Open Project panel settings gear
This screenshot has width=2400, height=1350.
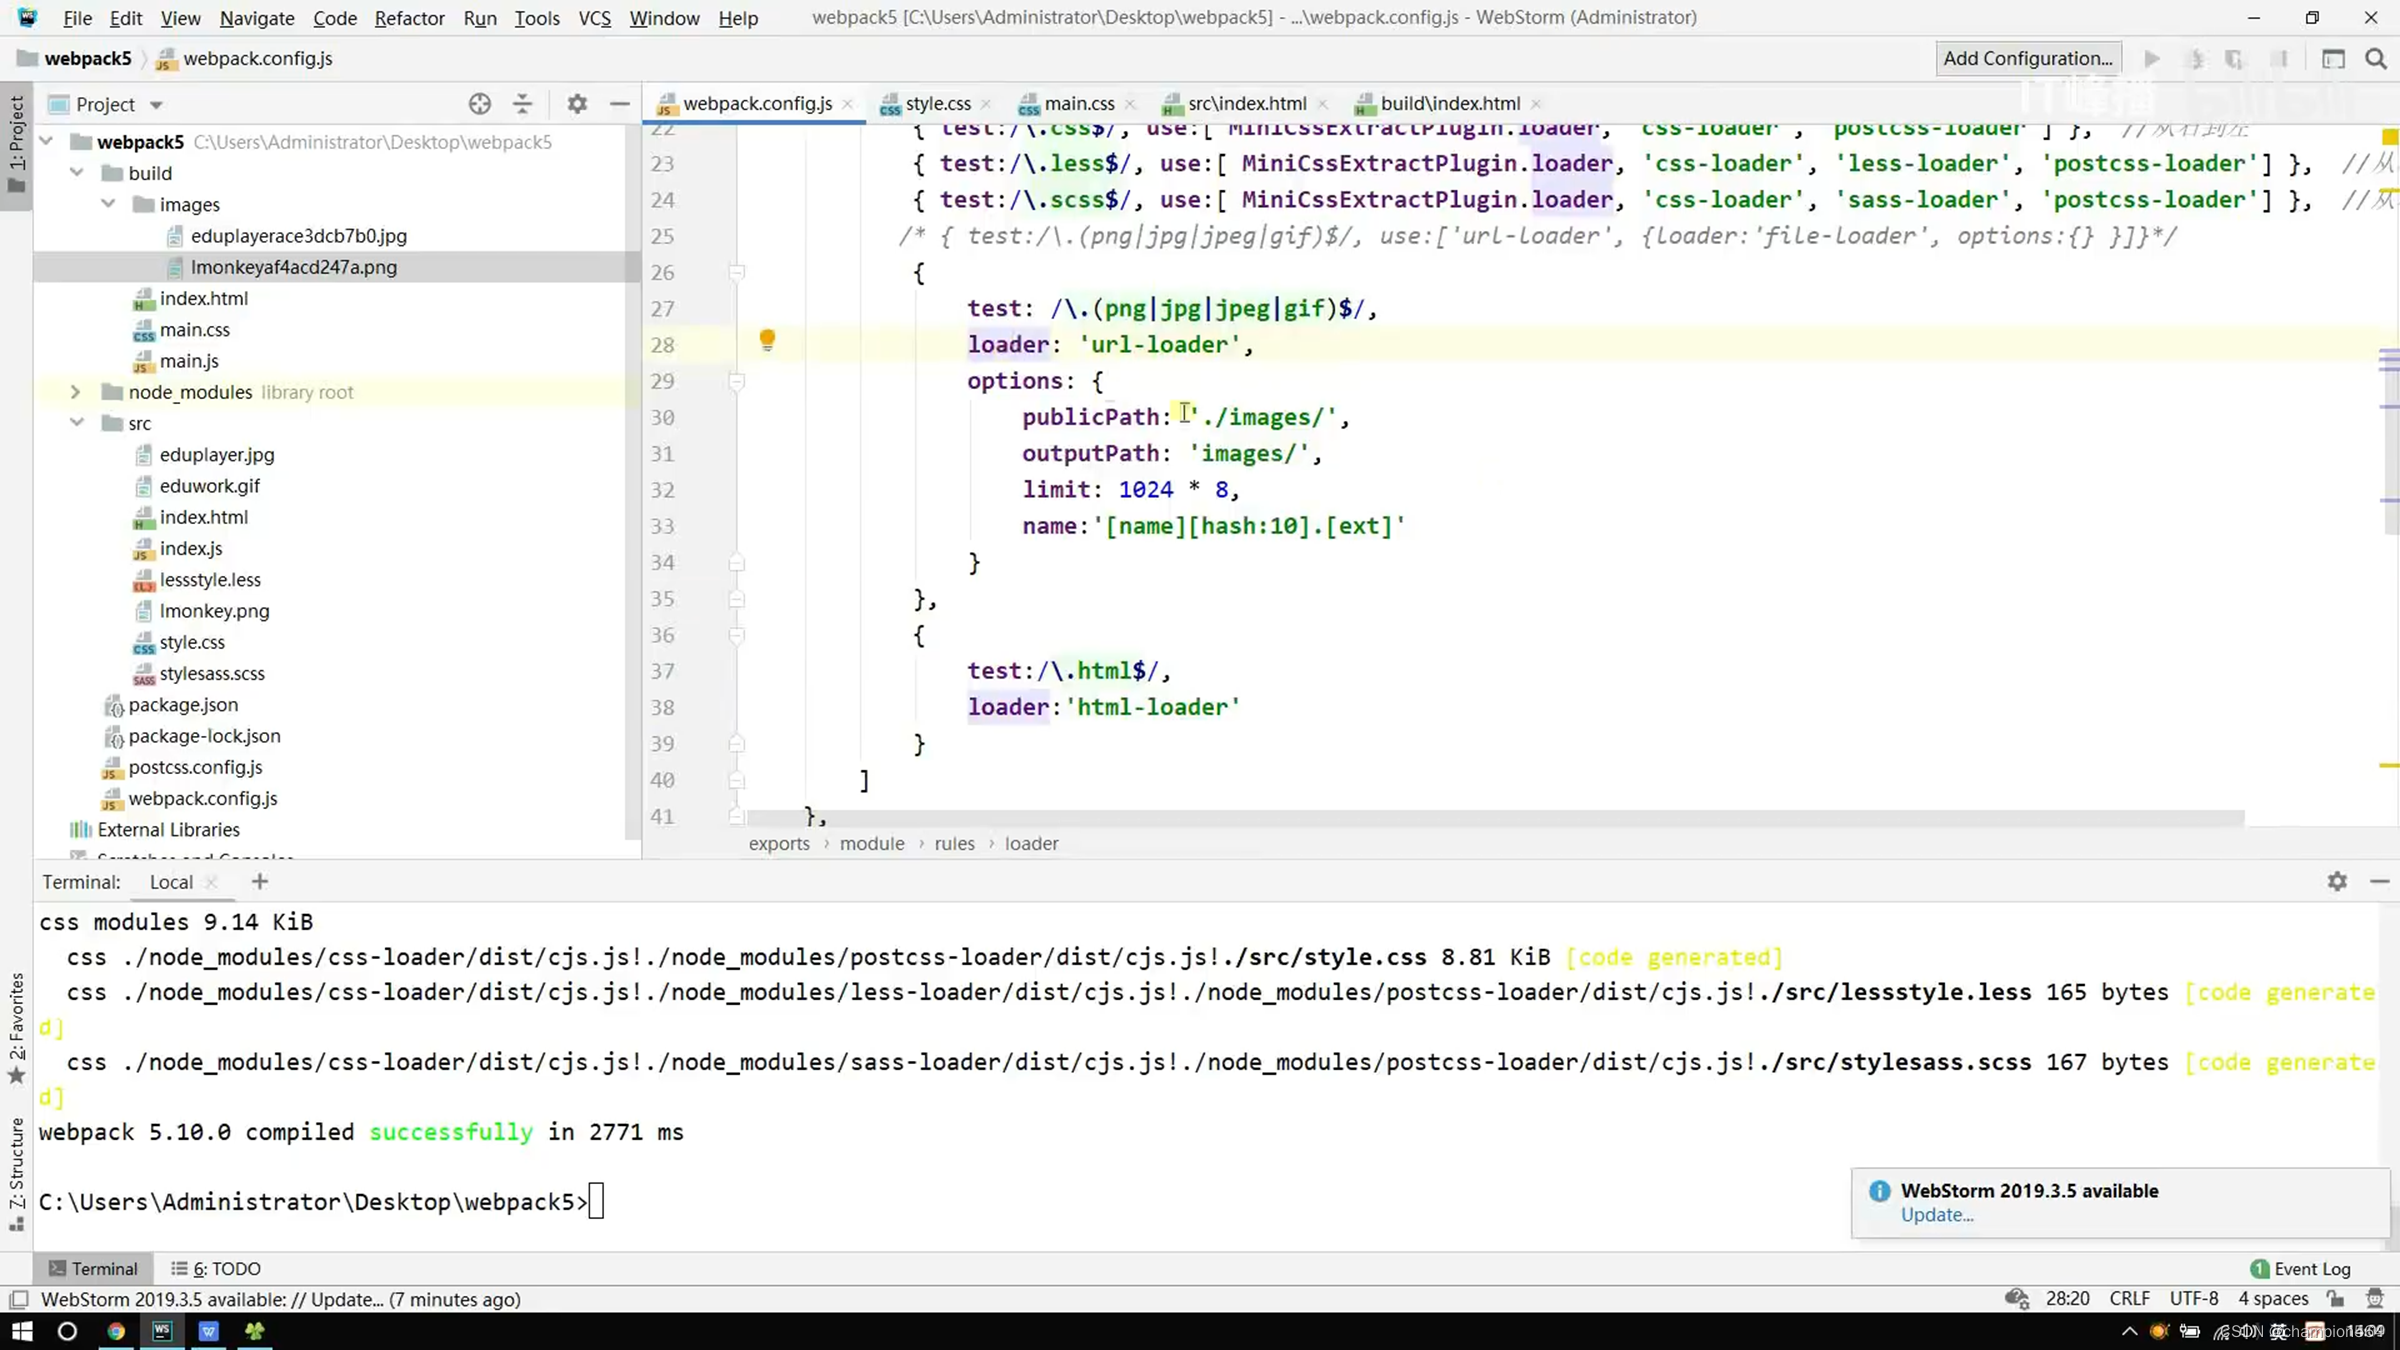coord(577,104)
